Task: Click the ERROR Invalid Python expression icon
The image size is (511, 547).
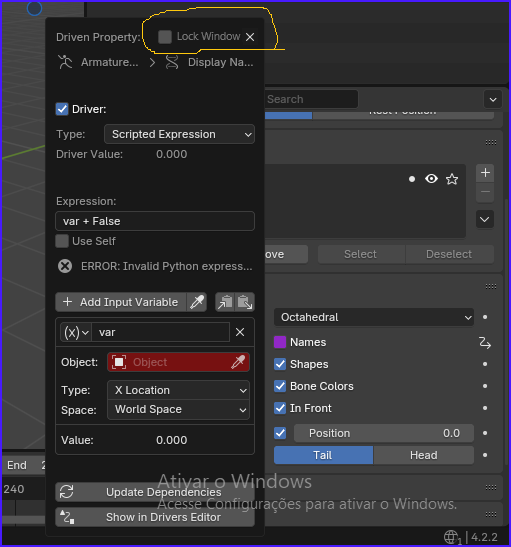Action: 65,266
